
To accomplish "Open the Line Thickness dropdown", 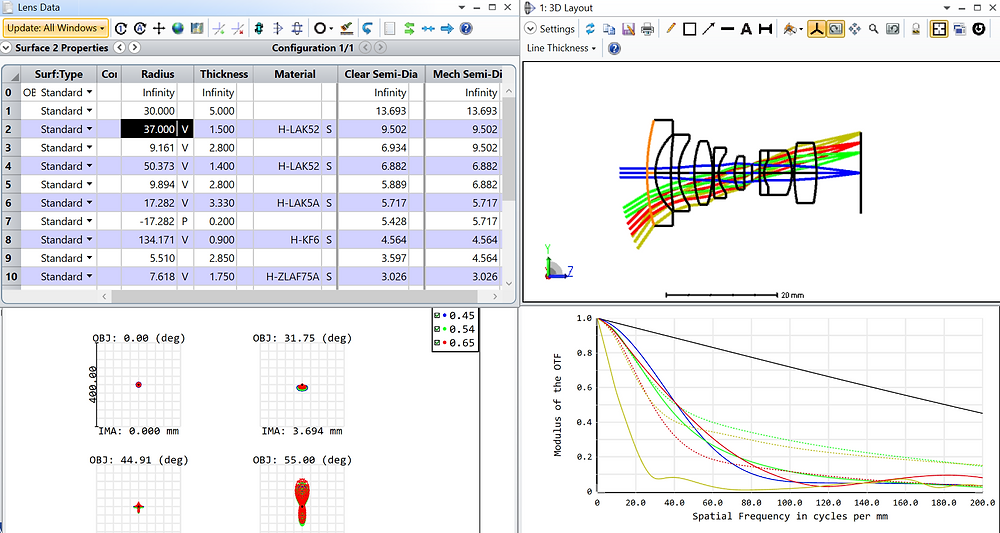I will point(561,48).
